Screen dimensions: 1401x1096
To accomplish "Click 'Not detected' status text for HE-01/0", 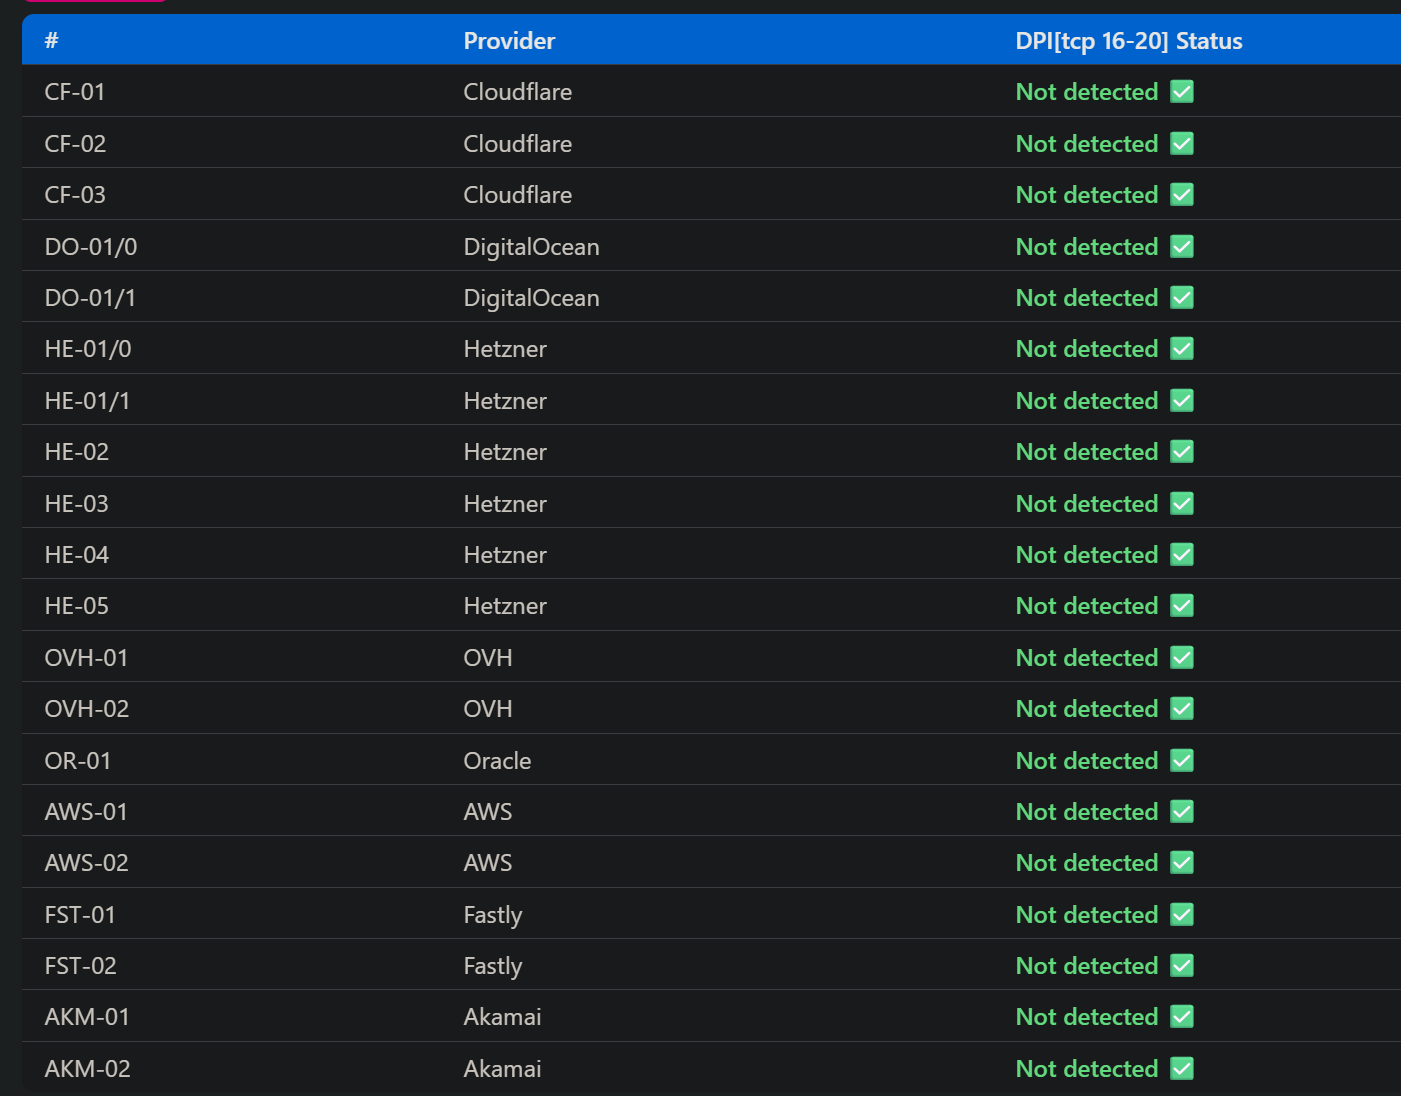I will point(1087,348).
